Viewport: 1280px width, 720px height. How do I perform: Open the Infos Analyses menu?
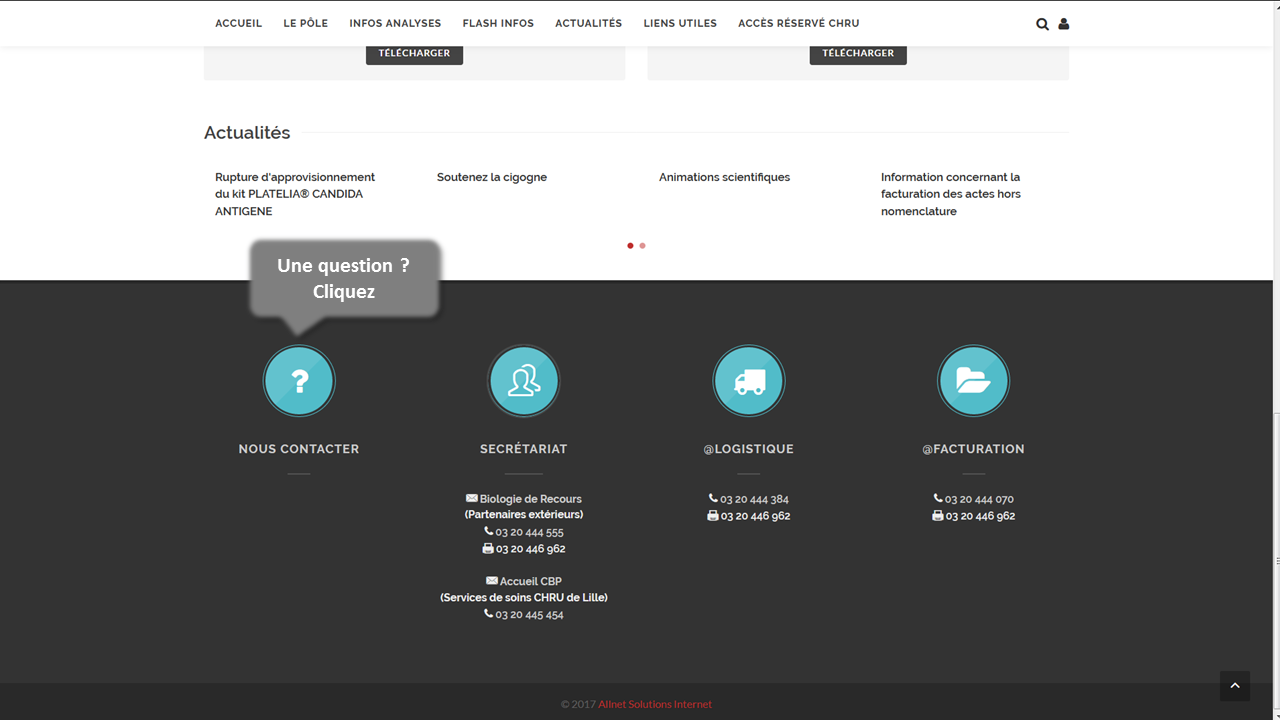pyautogui.click(x=395, y=23)
